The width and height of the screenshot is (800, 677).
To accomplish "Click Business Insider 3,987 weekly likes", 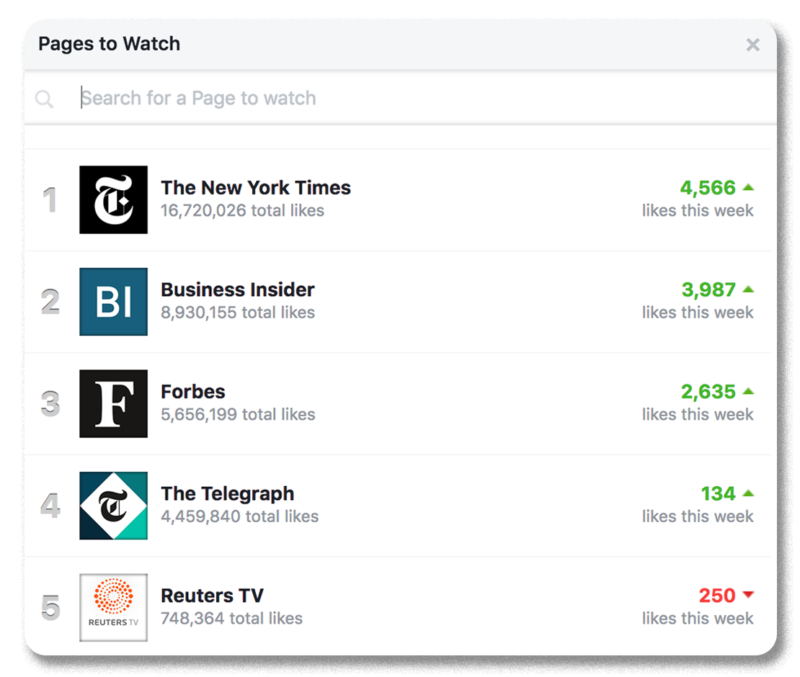I will point(707,290).
